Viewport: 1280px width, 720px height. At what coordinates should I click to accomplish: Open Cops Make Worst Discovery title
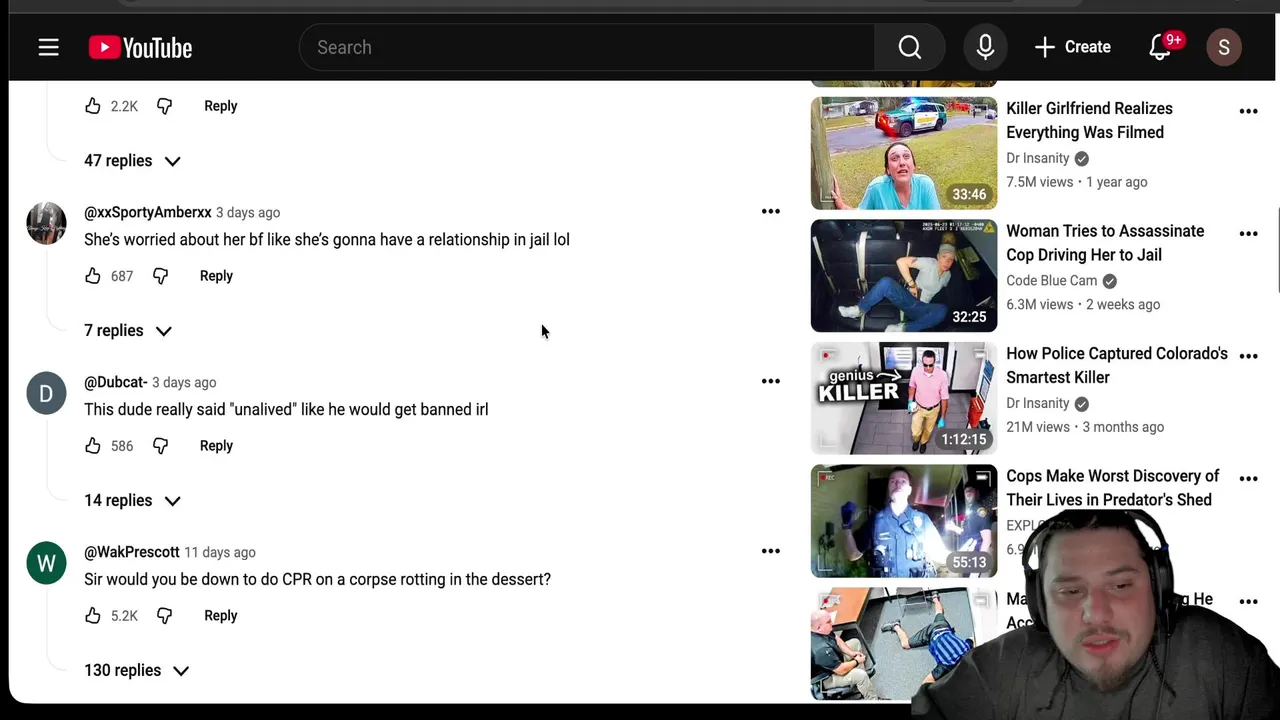coord(1113,488)
